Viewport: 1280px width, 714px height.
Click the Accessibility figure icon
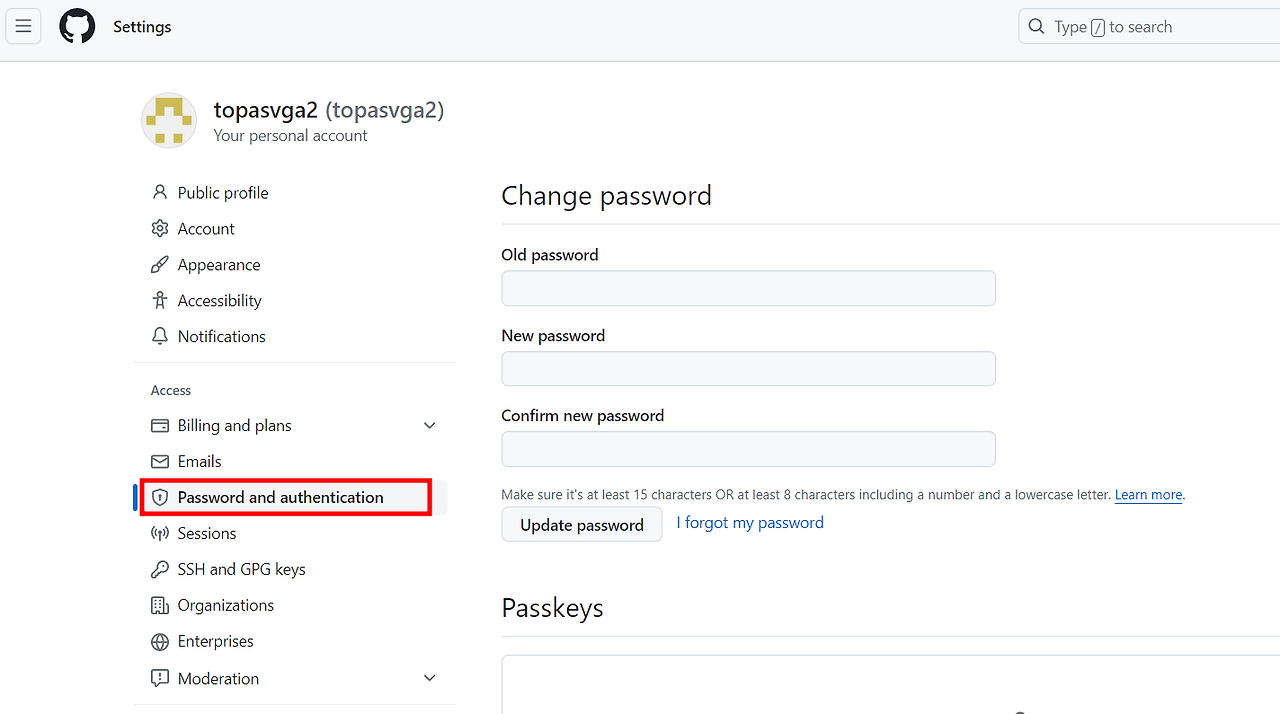coord(160,300)
